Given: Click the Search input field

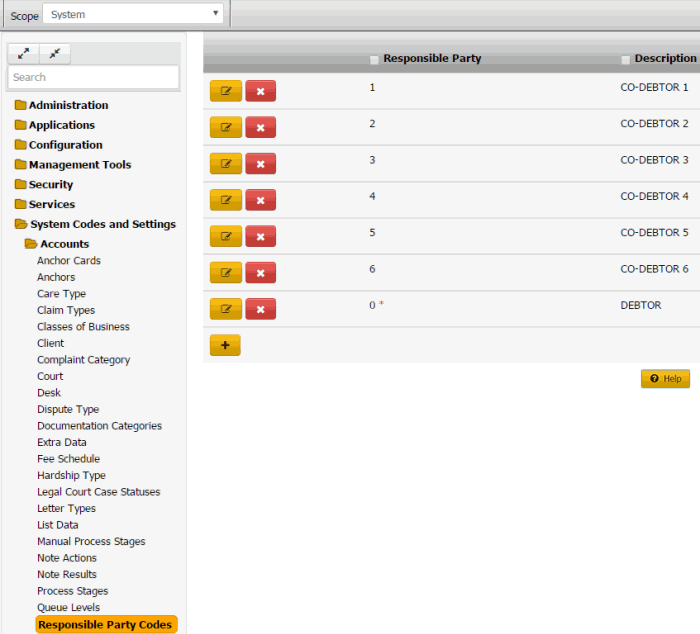Looking at the screenshot, I should coord(93,77).
